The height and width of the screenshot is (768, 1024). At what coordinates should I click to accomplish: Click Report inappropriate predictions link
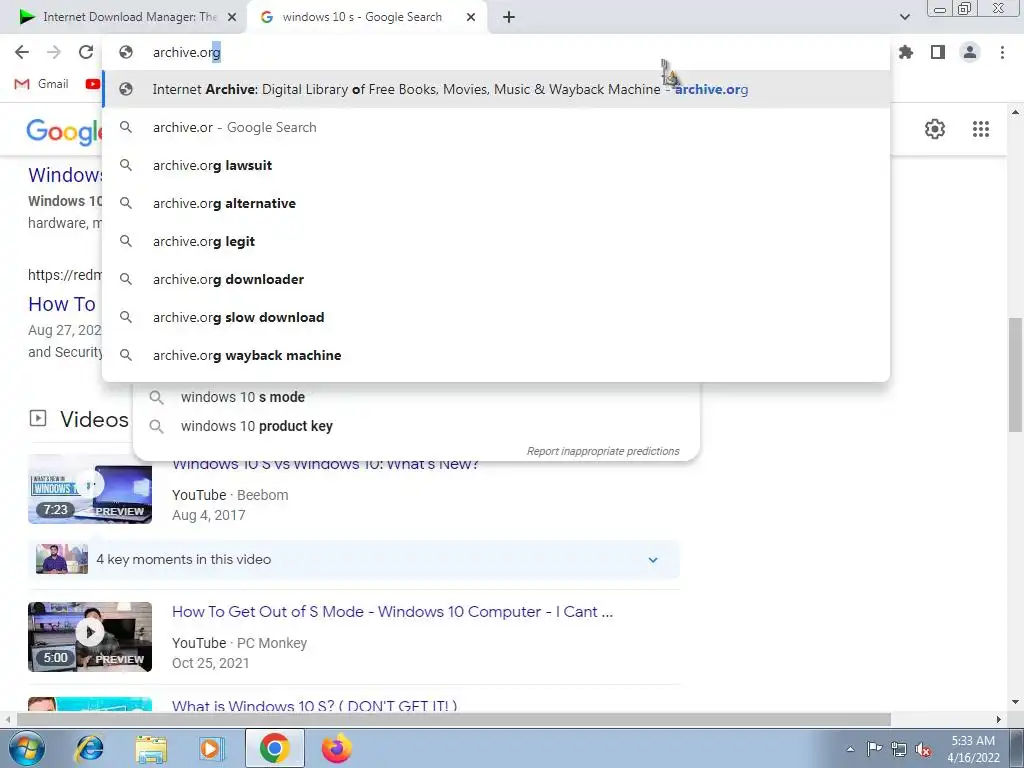pos(603,451)
